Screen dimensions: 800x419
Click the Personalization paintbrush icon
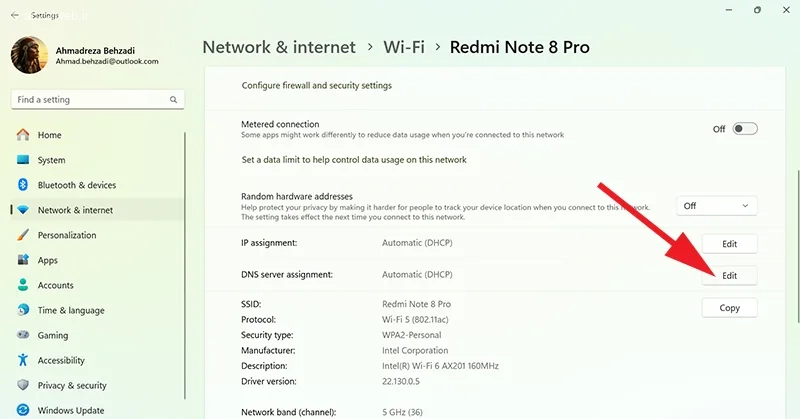click(23, 235)
